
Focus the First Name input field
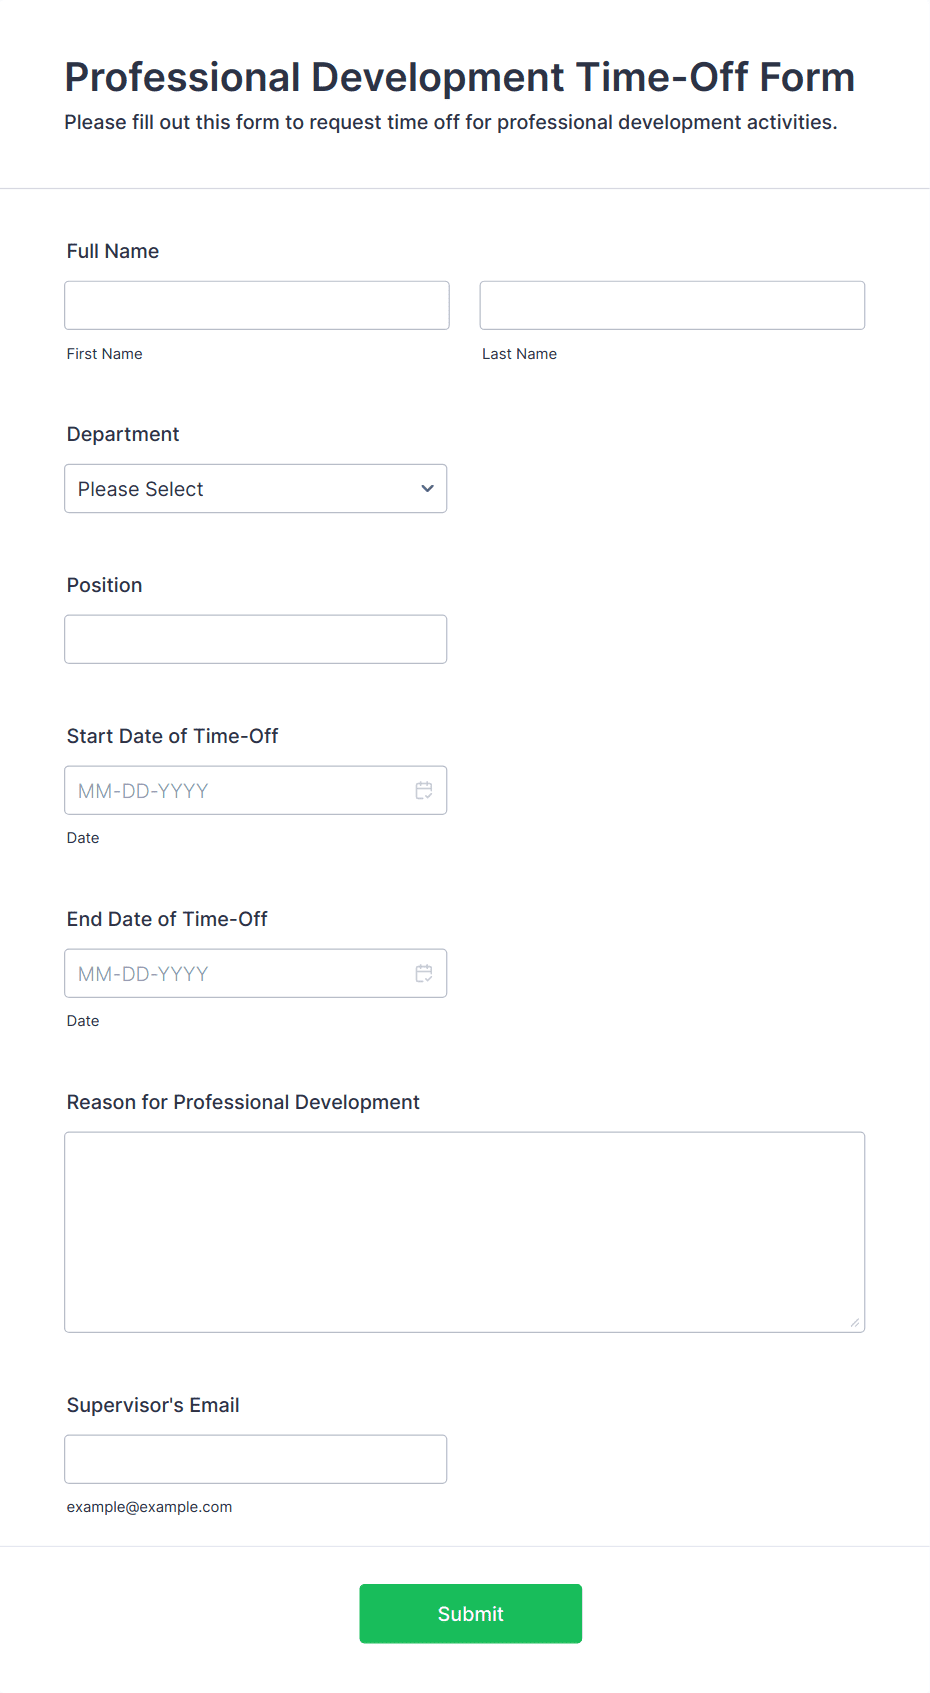(257, 305)
